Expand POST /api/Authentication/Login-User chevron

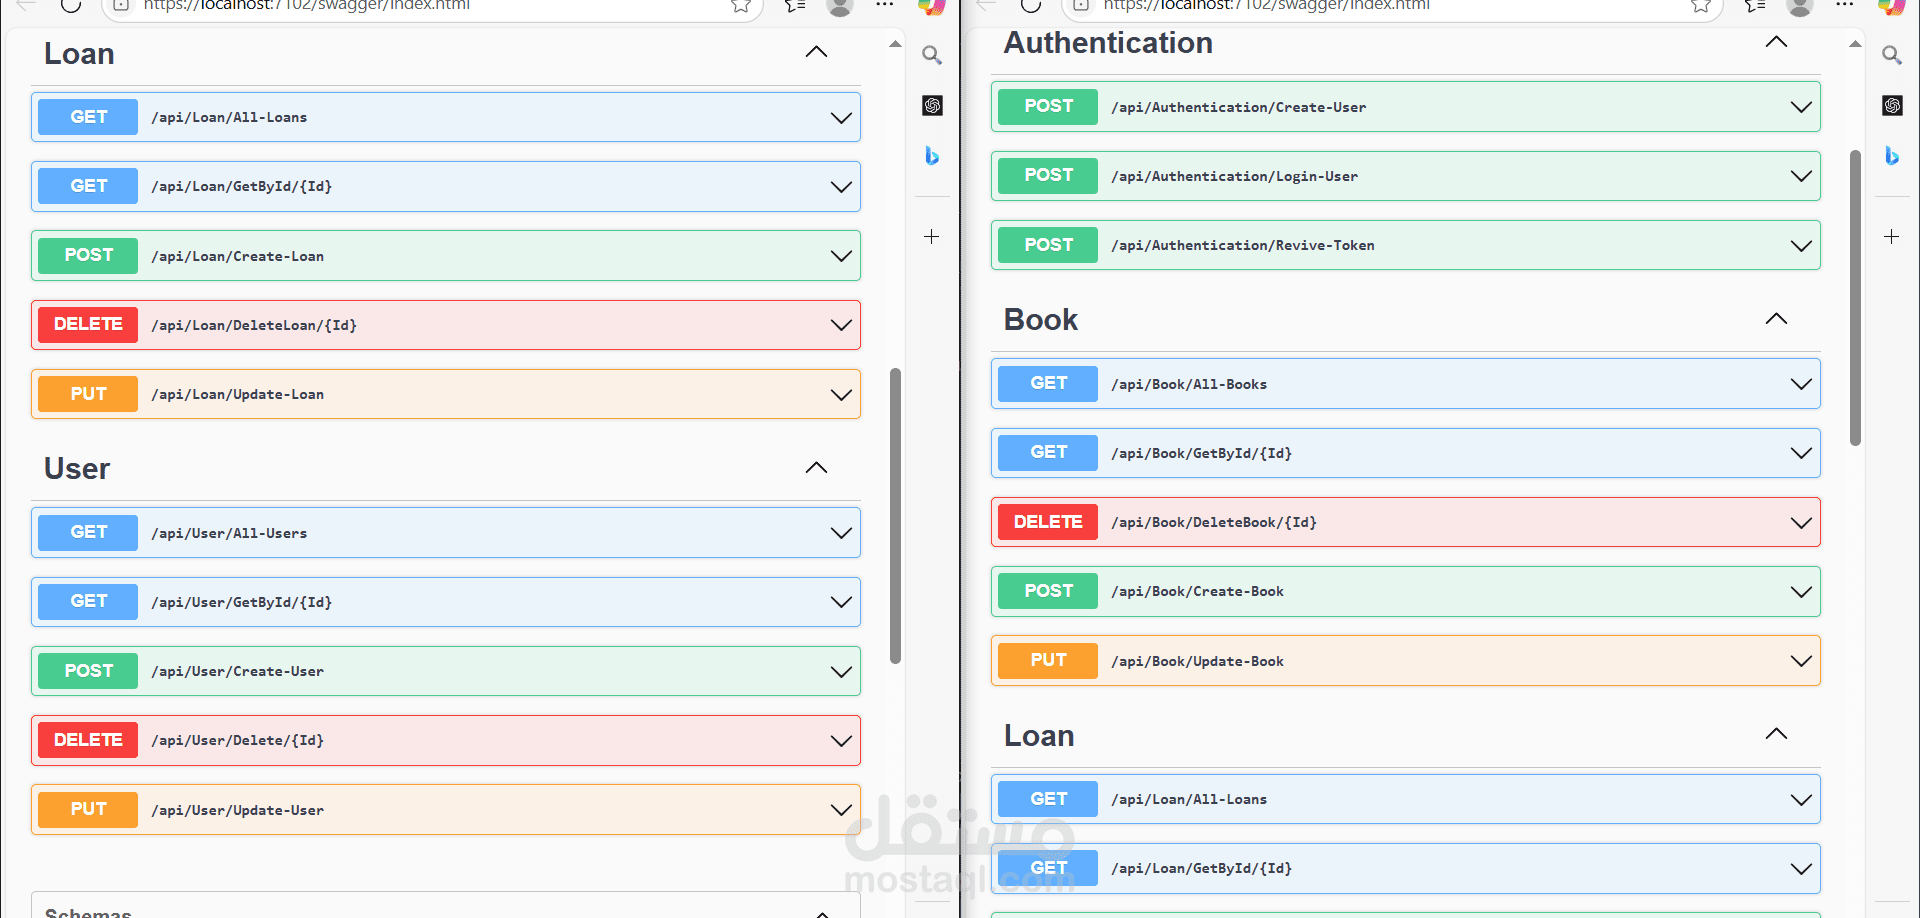[1801, 176]
